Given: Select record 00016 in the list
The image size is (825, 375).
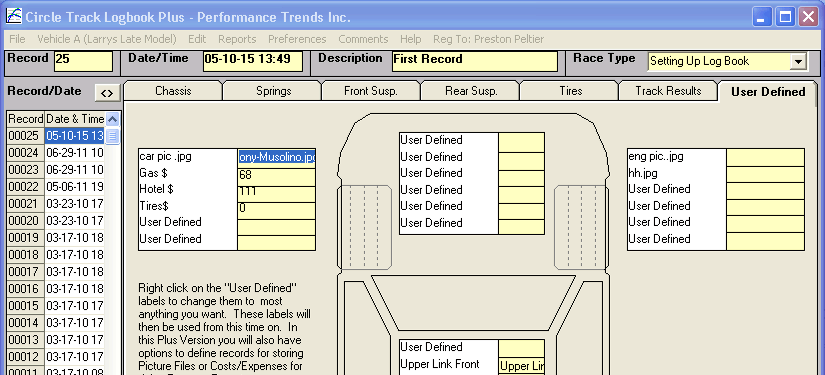Looking at the screenshot, I should tap(56, 289).
